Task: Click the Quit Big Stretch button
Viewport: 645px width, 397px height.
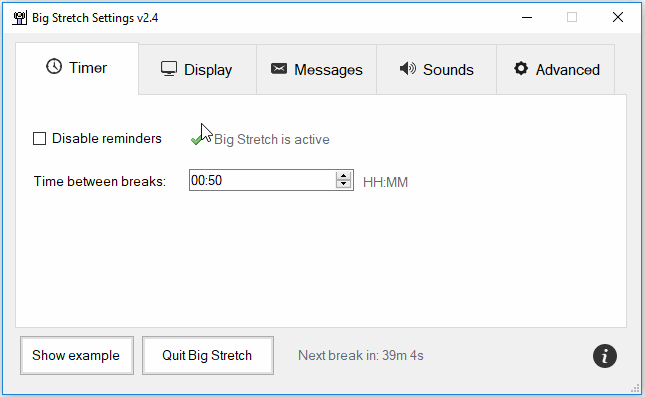Action: click(x=208, y=355)
